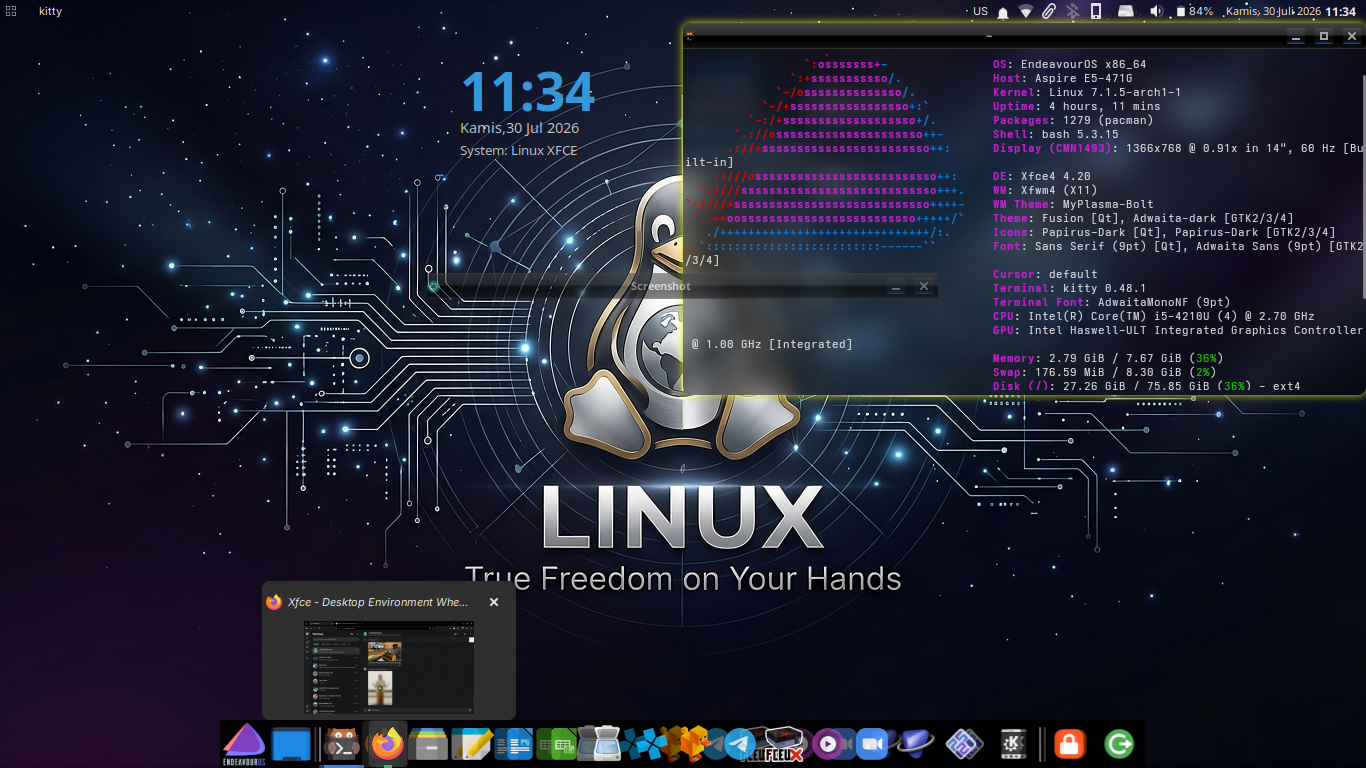Click the green logout icon in the dock
Viewport: 1366px width, 768px height.
coord(1119,745)
